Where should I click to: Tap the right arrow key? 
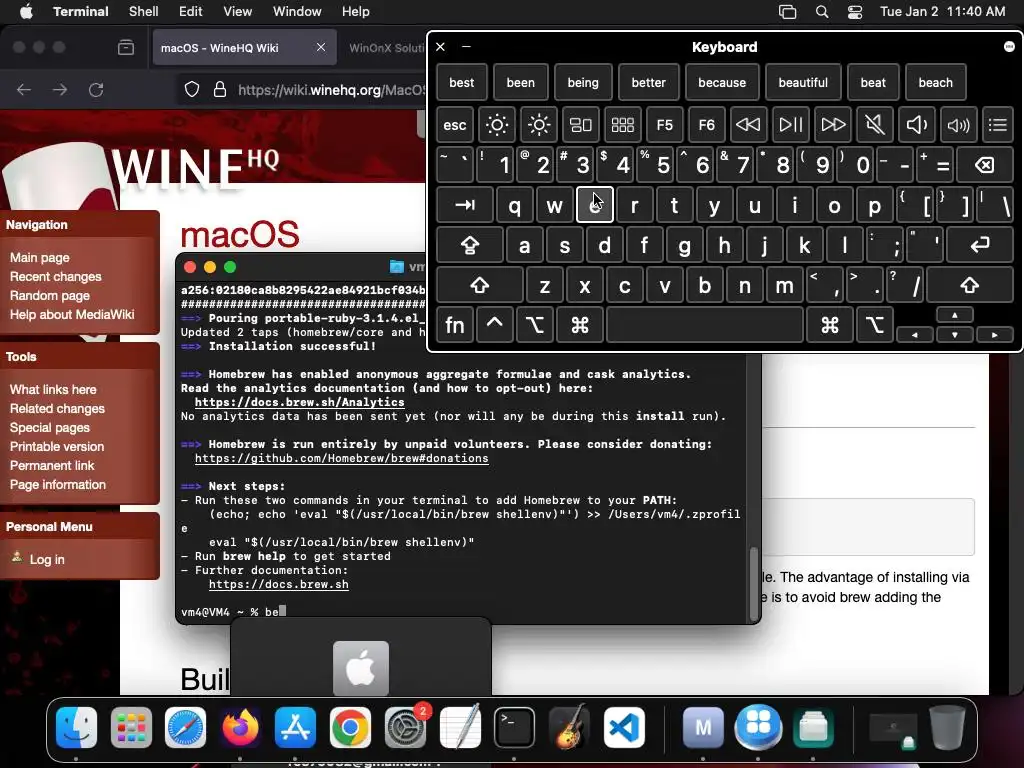click(995, 334)
